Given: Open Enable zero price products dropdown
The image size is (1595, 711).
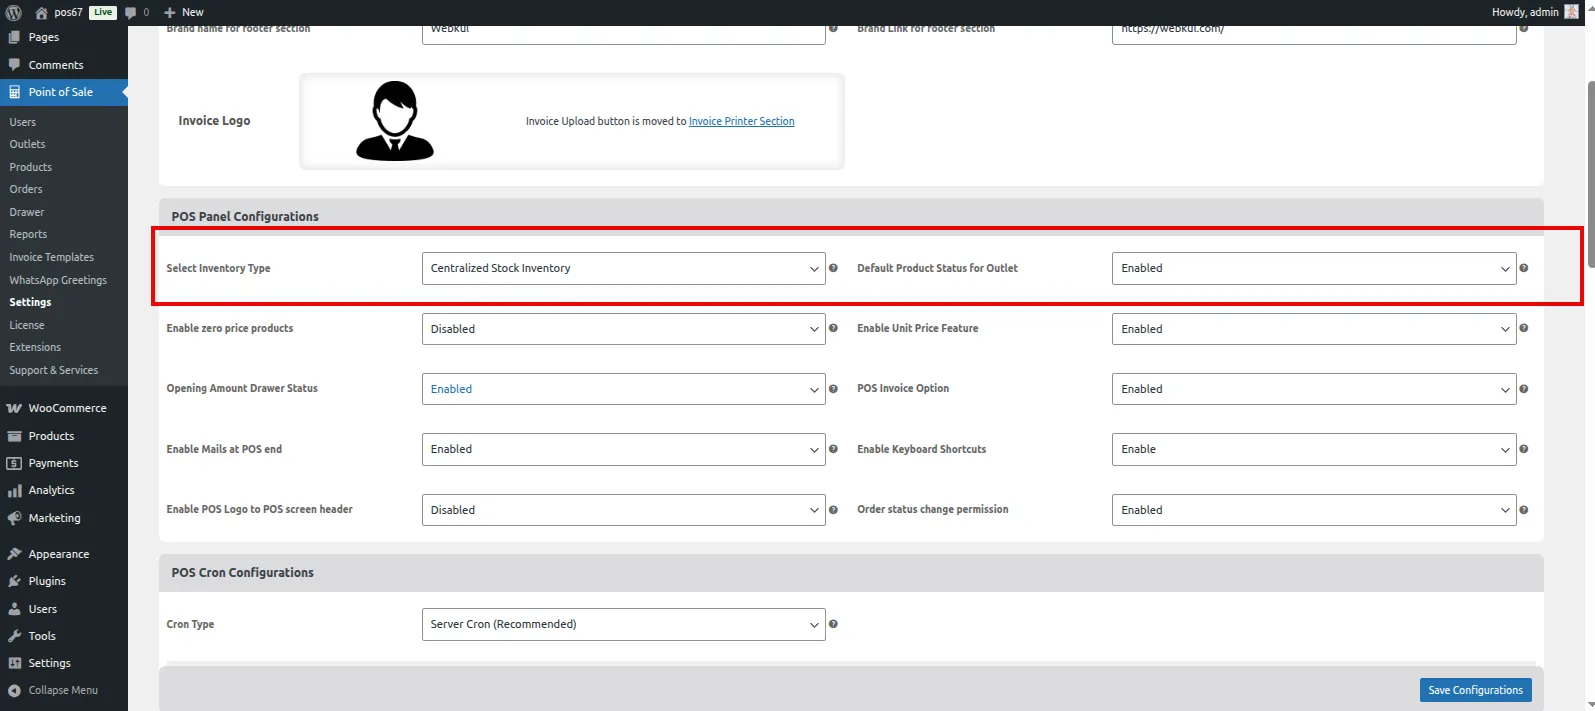Looking at the screenshot, I should (623, 329).
